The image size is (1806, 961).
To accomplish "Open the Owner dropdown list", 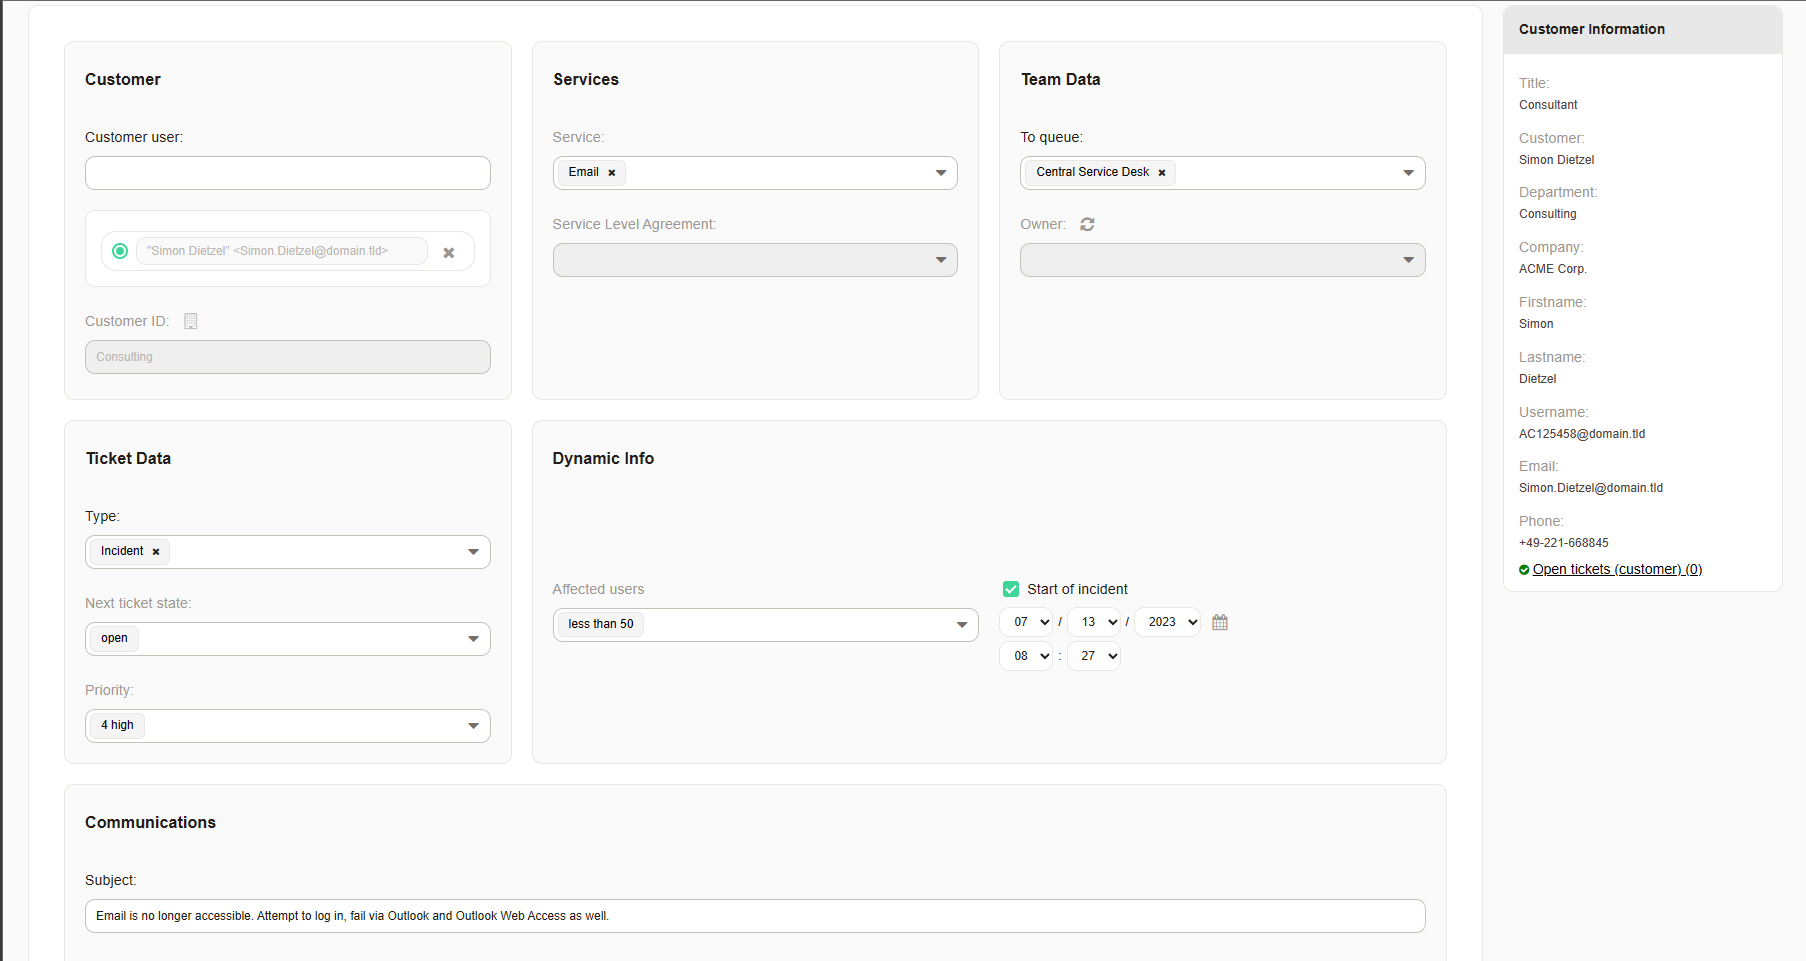I will point(1222,260).
